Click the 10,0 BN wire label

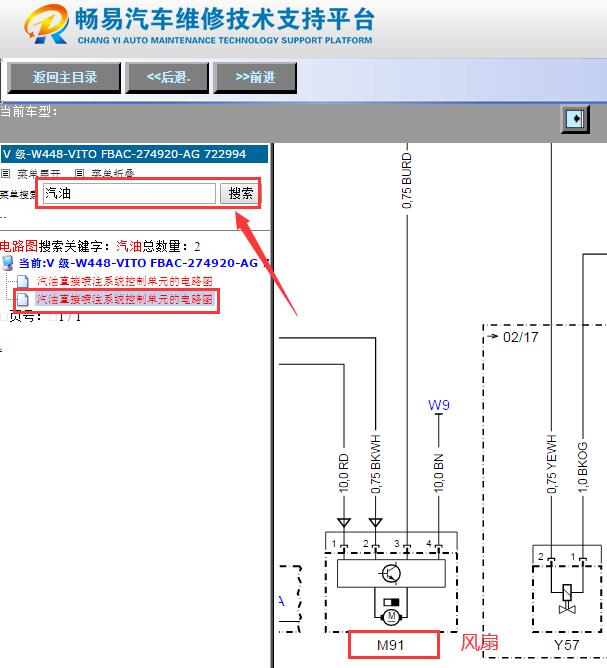point(439,473)
